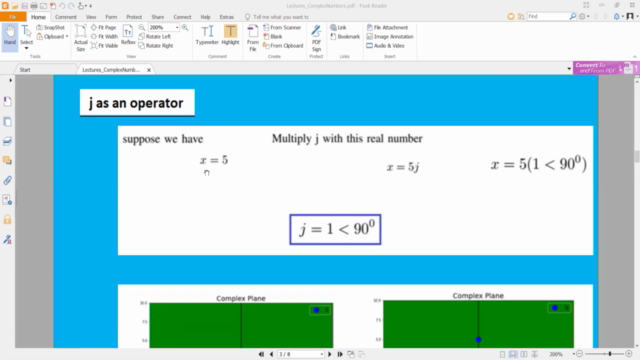
Task: Open the Extras ribbon tab
Action: 227,17
